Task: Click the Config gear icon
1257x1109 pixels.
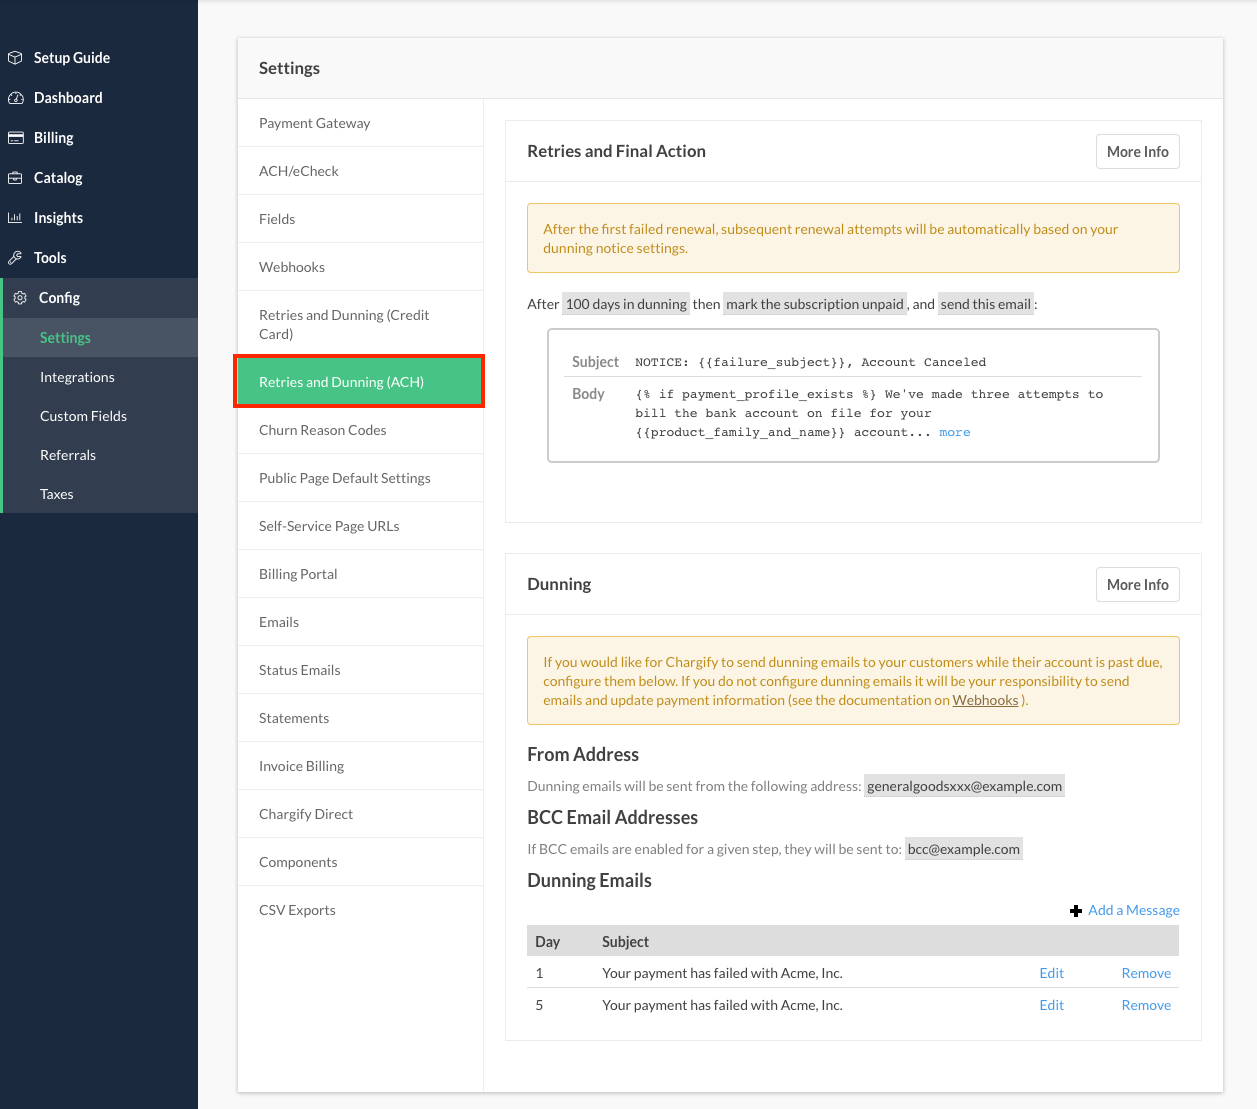Action: click(x=20, y=298)
